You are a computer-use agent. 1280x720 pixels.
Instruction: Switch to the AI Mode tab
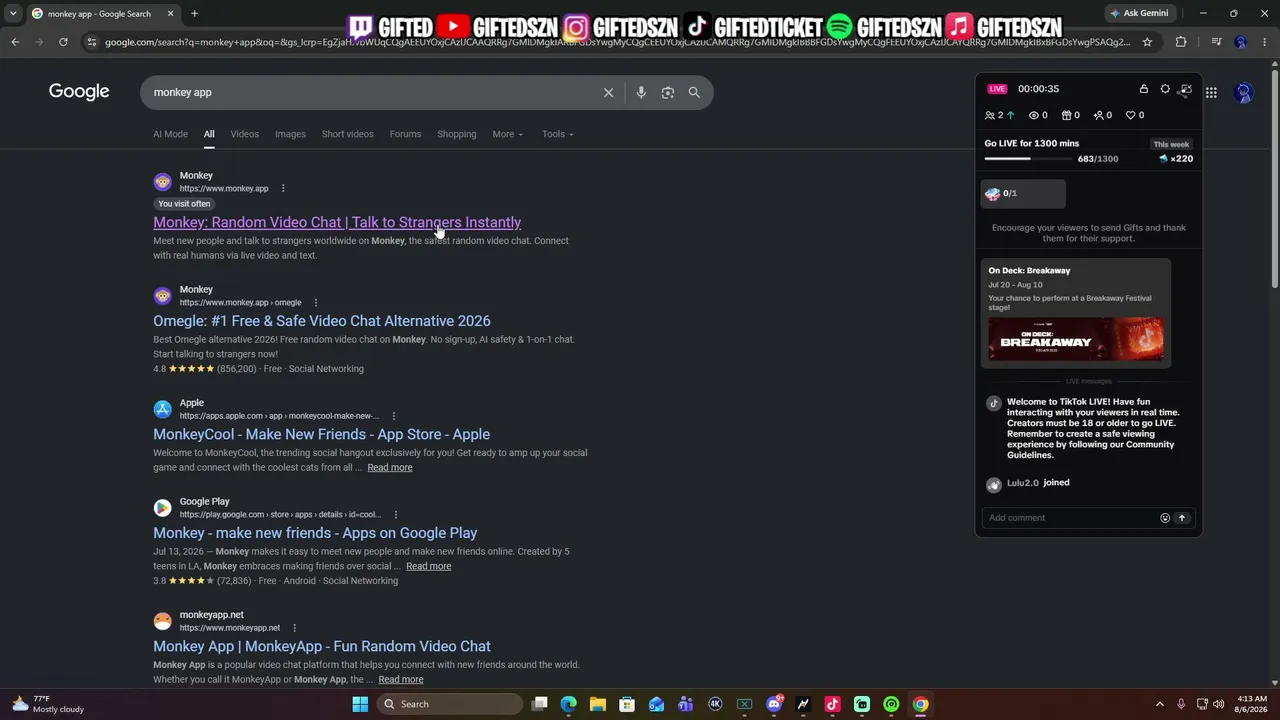pyautogui.click(x=170, y=134)
